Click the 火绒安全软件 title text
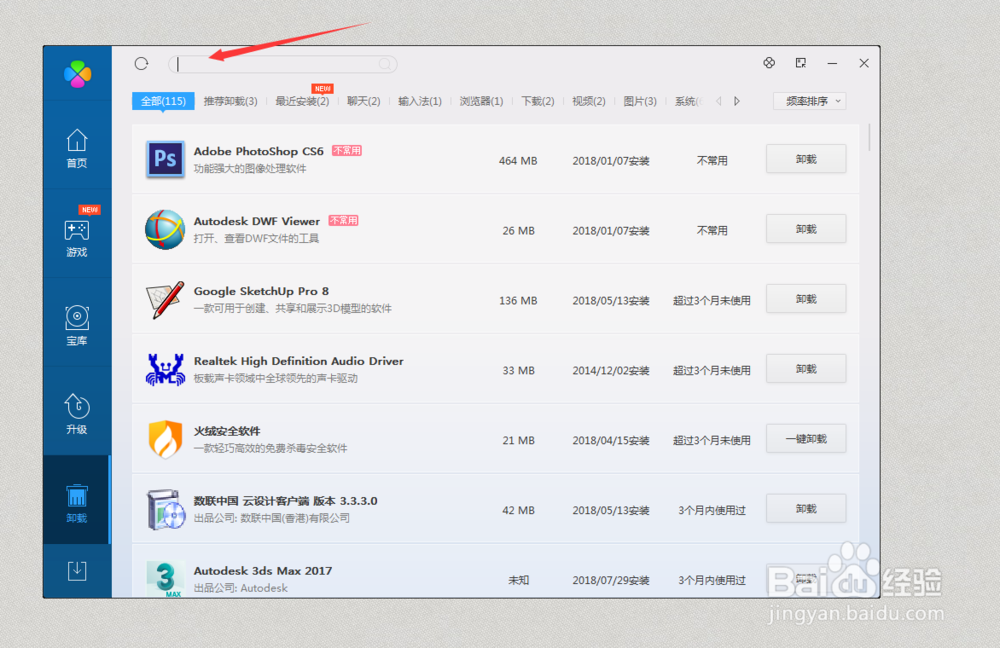Image resolution: width=1000 pixels, height=648 pixels. click(226, 431)
